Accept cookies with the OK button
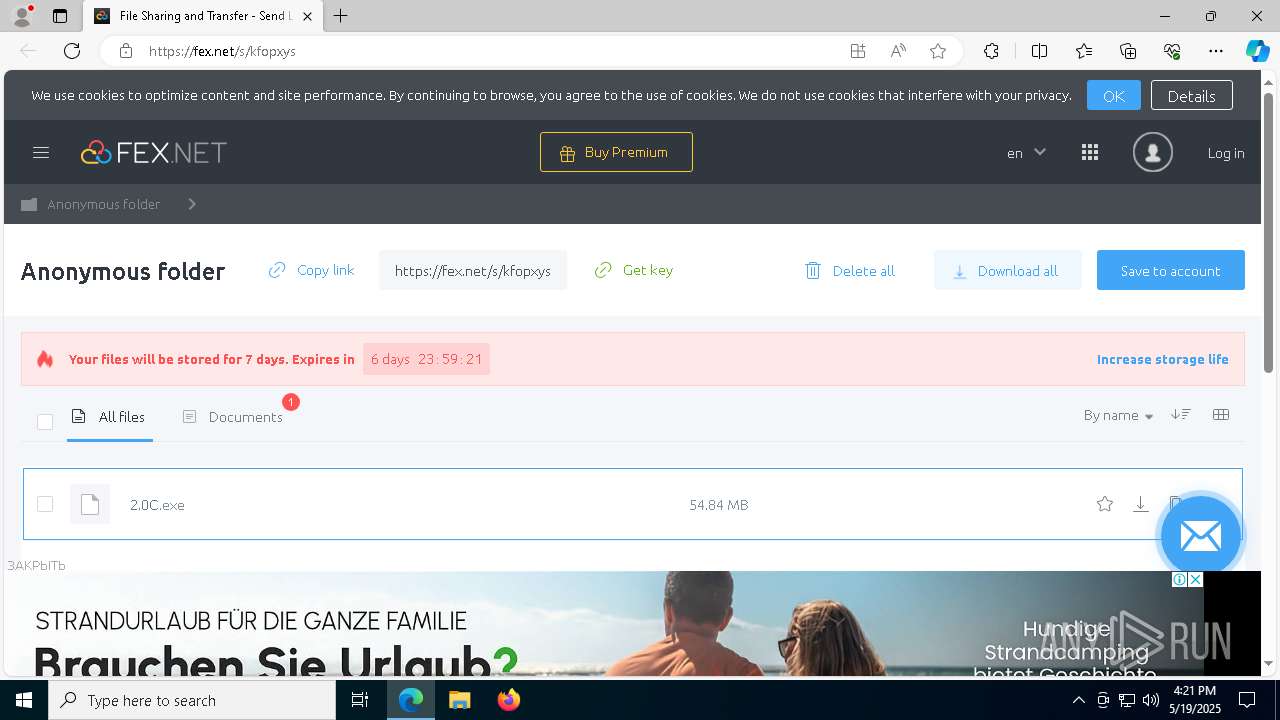Image resolution: width=1280 pixels, height=720 pixels. click(1113, 95)
